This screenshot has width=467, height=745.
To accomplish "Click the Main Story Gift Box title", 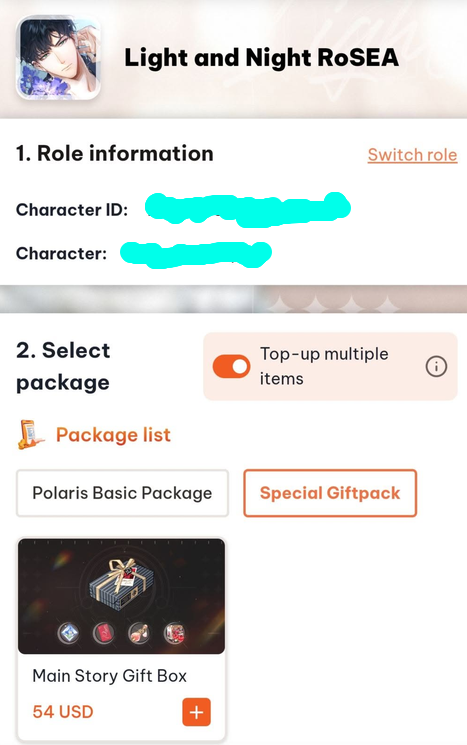I will [x=109, y=676].
